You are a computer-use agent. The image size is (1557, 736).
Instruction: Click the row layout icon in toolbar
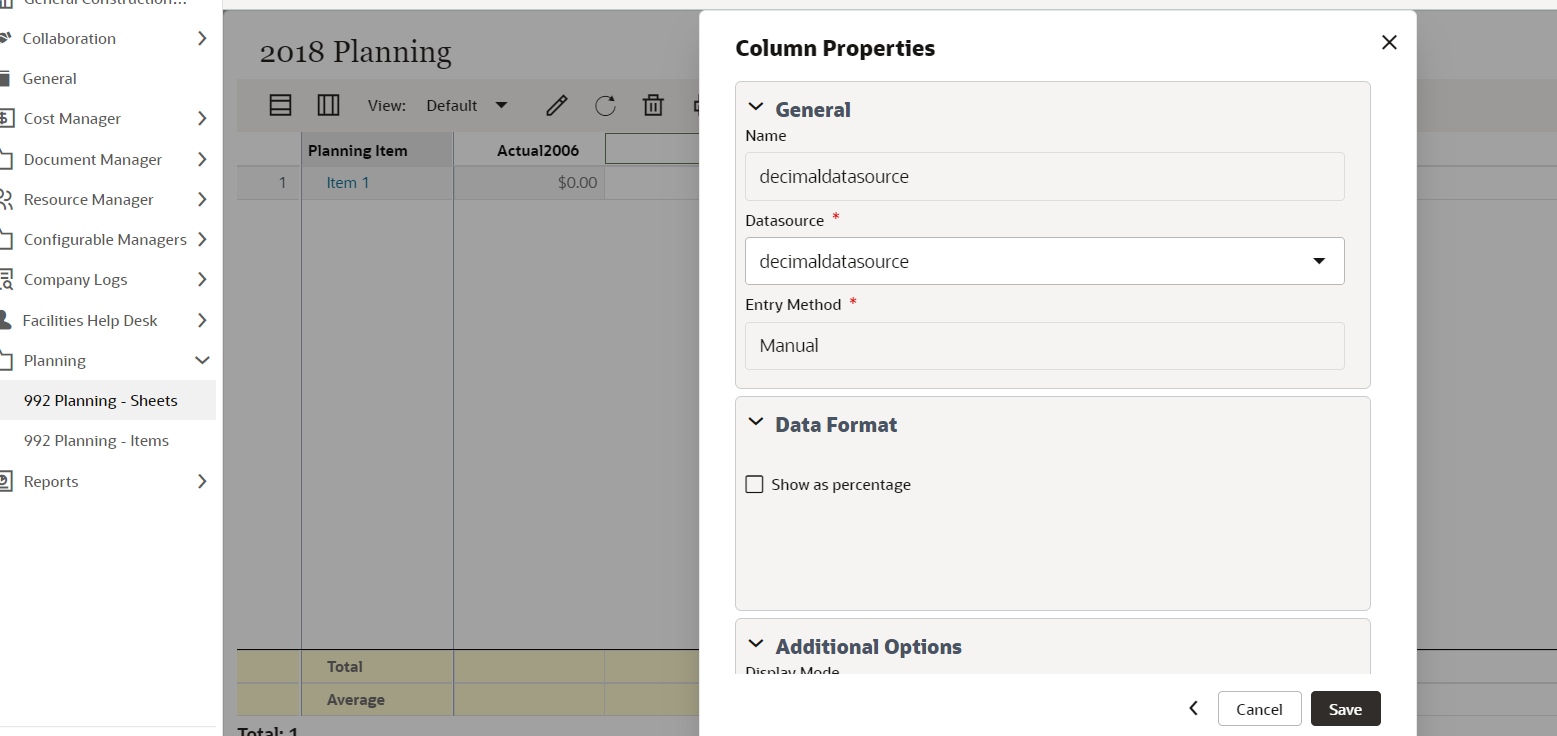[x=281, y=105]
